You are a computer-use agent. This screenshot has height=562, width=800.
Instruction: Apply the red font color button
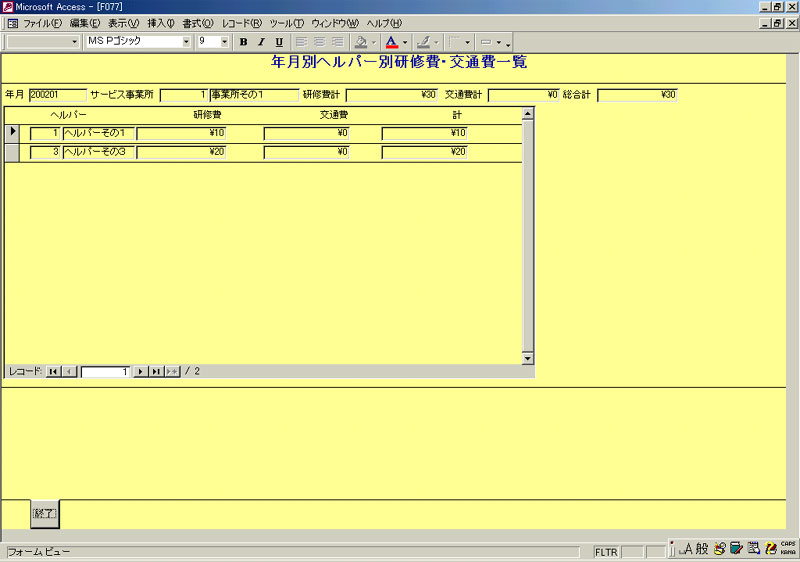[x=391, y=42]
